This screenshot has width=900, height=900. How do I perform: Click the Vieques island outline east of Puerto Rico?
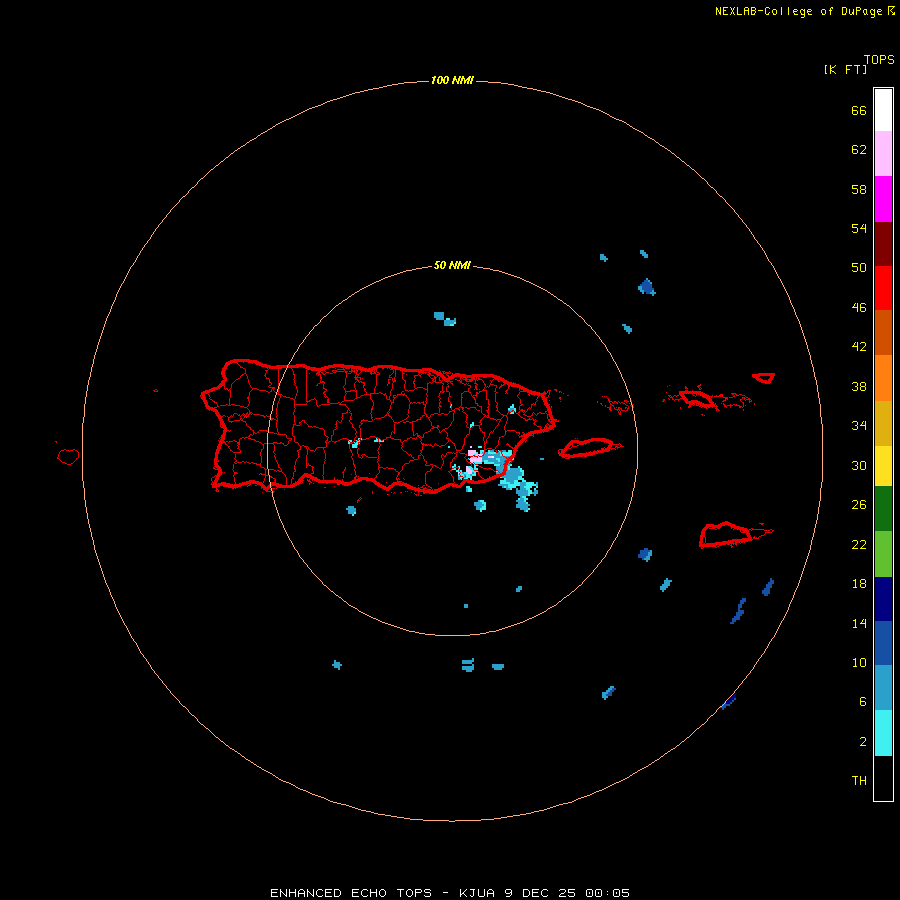coord(590,448)
